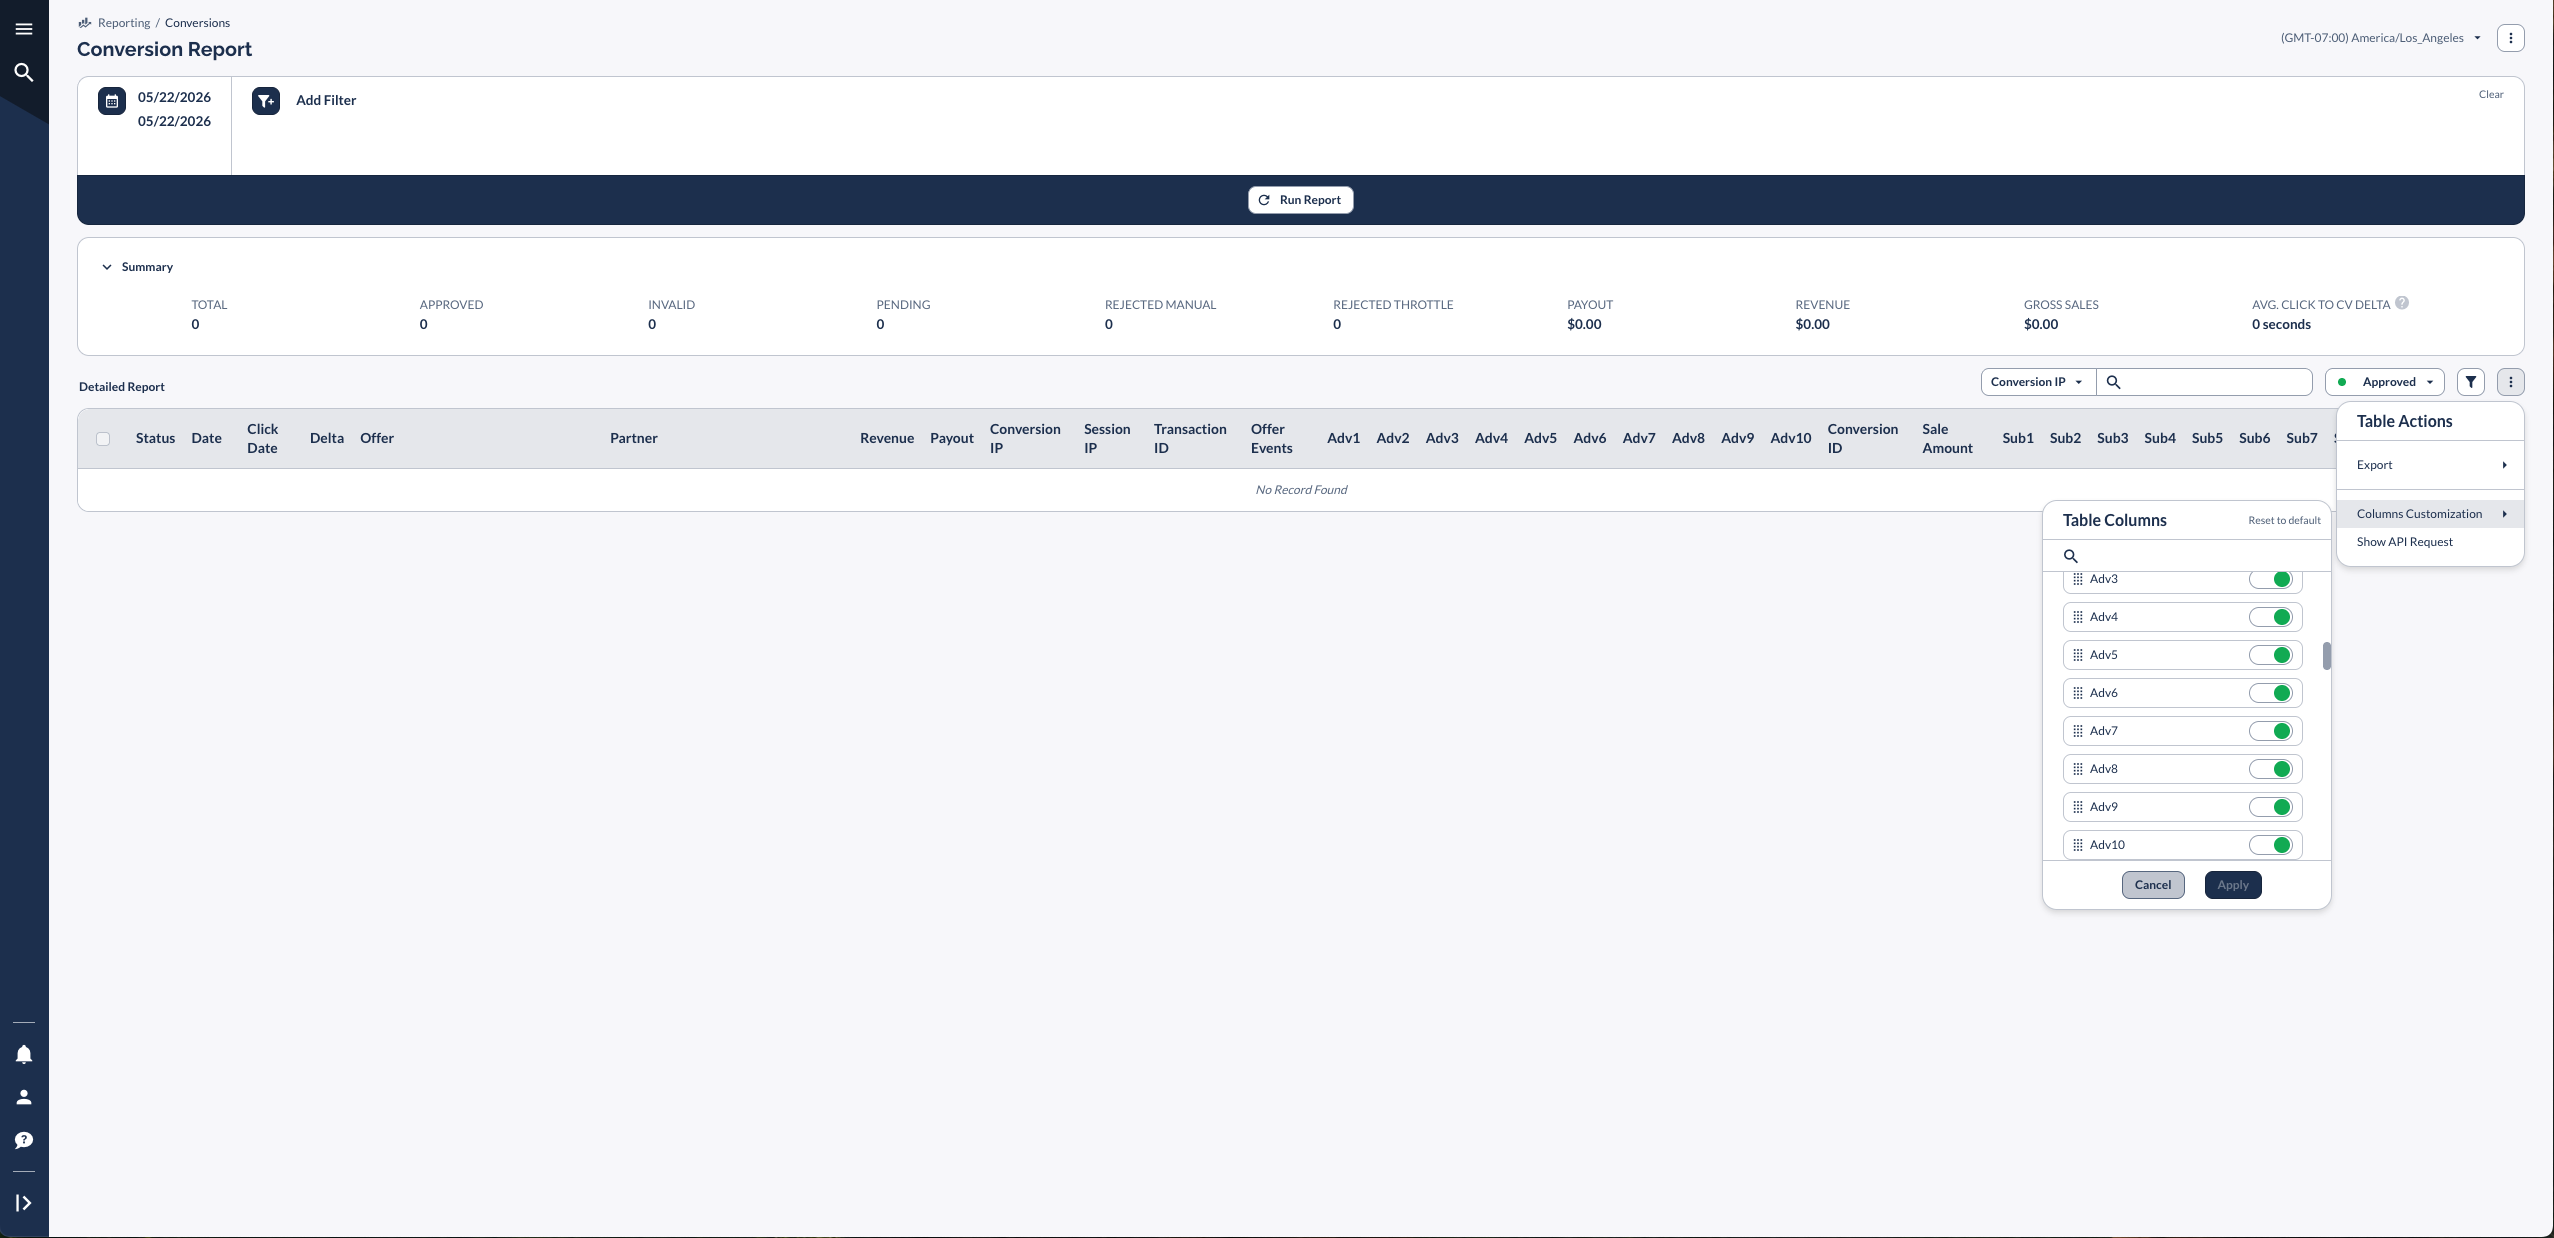This screenshot has height=1238, width=2554.
Task: Sort by the Click Date column header
Action: coord(263,438)
